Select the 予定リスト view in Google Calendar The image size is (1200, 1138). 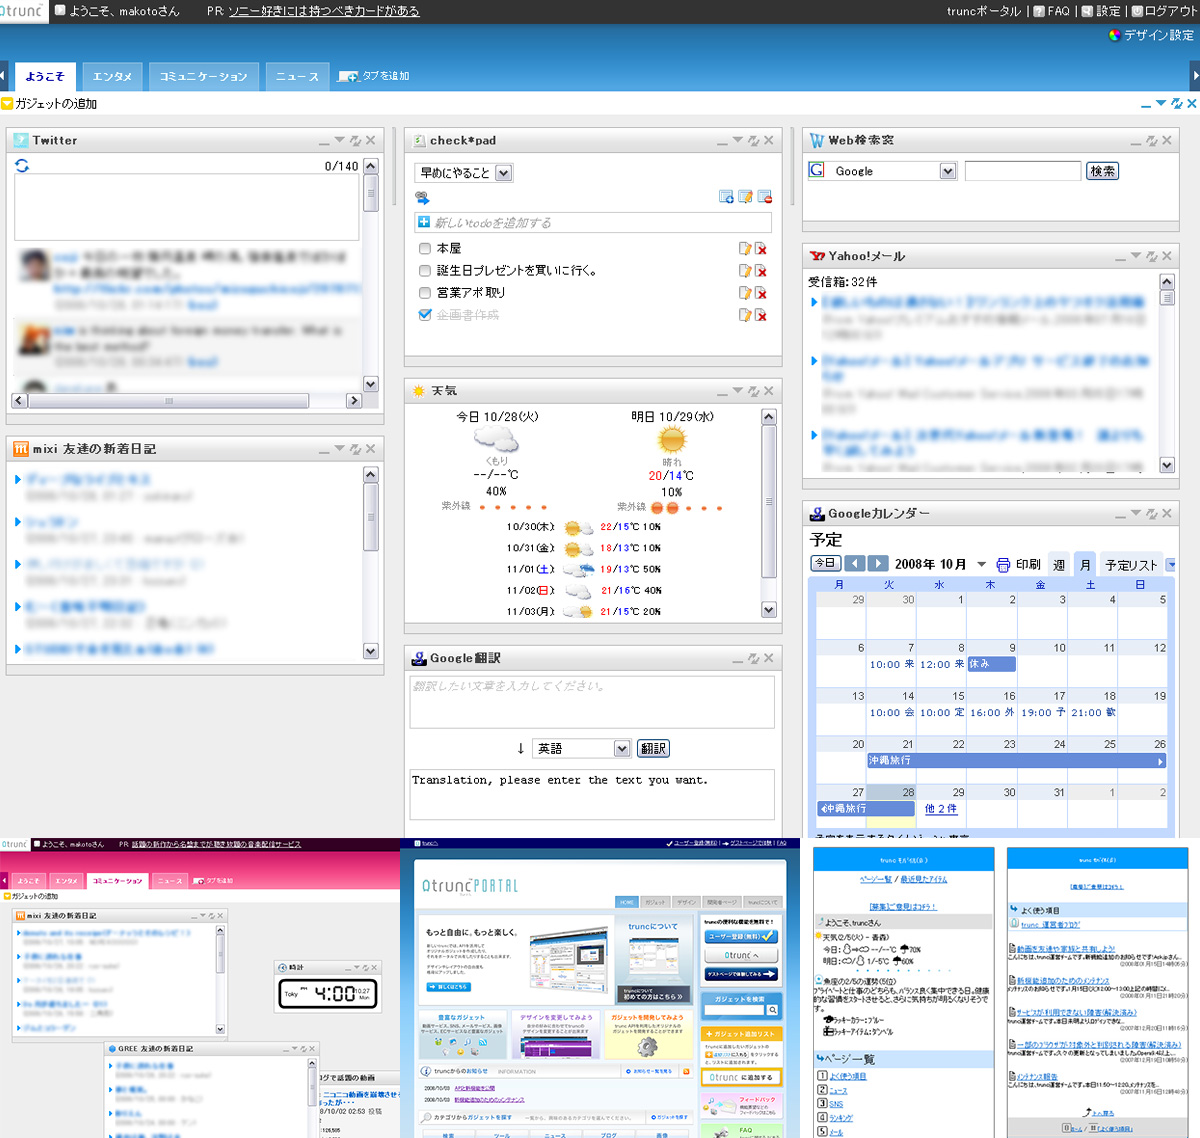coord(1131,564)
